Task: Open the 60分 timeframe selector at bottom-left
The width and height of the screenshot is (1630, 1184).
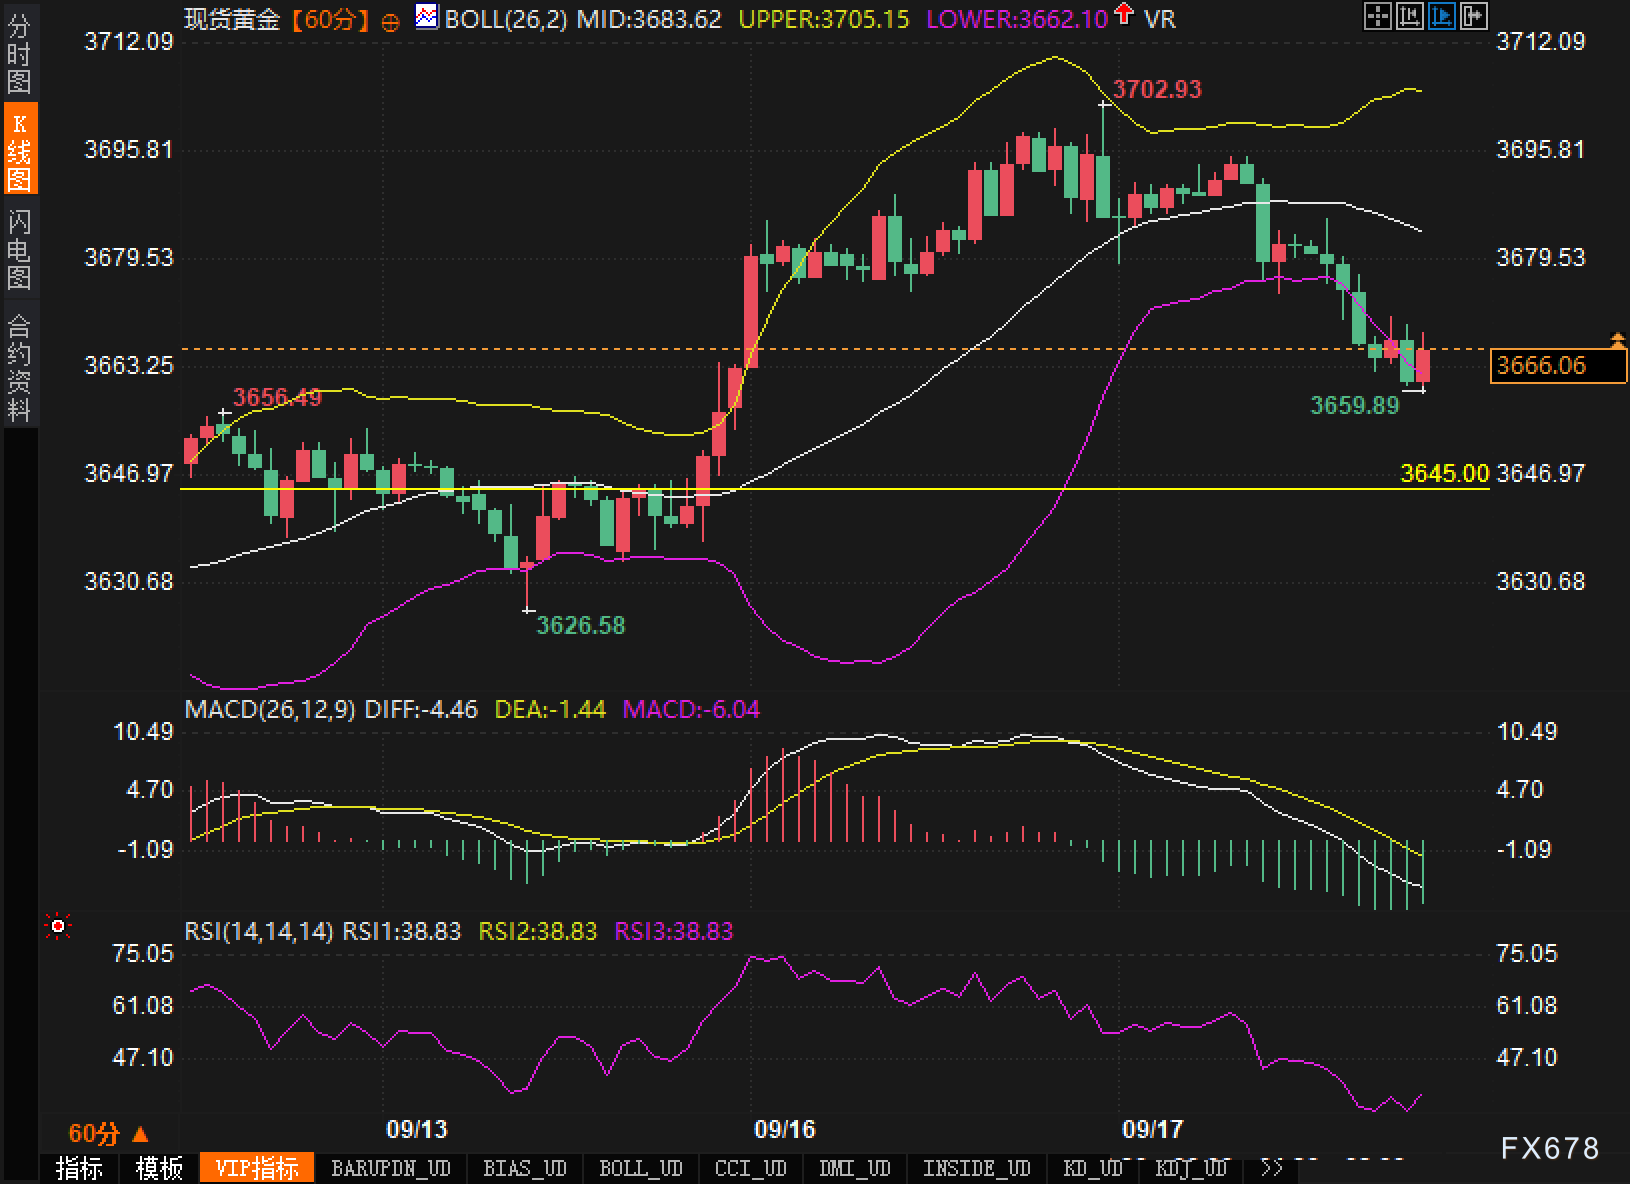Action: coord(108,1133)
